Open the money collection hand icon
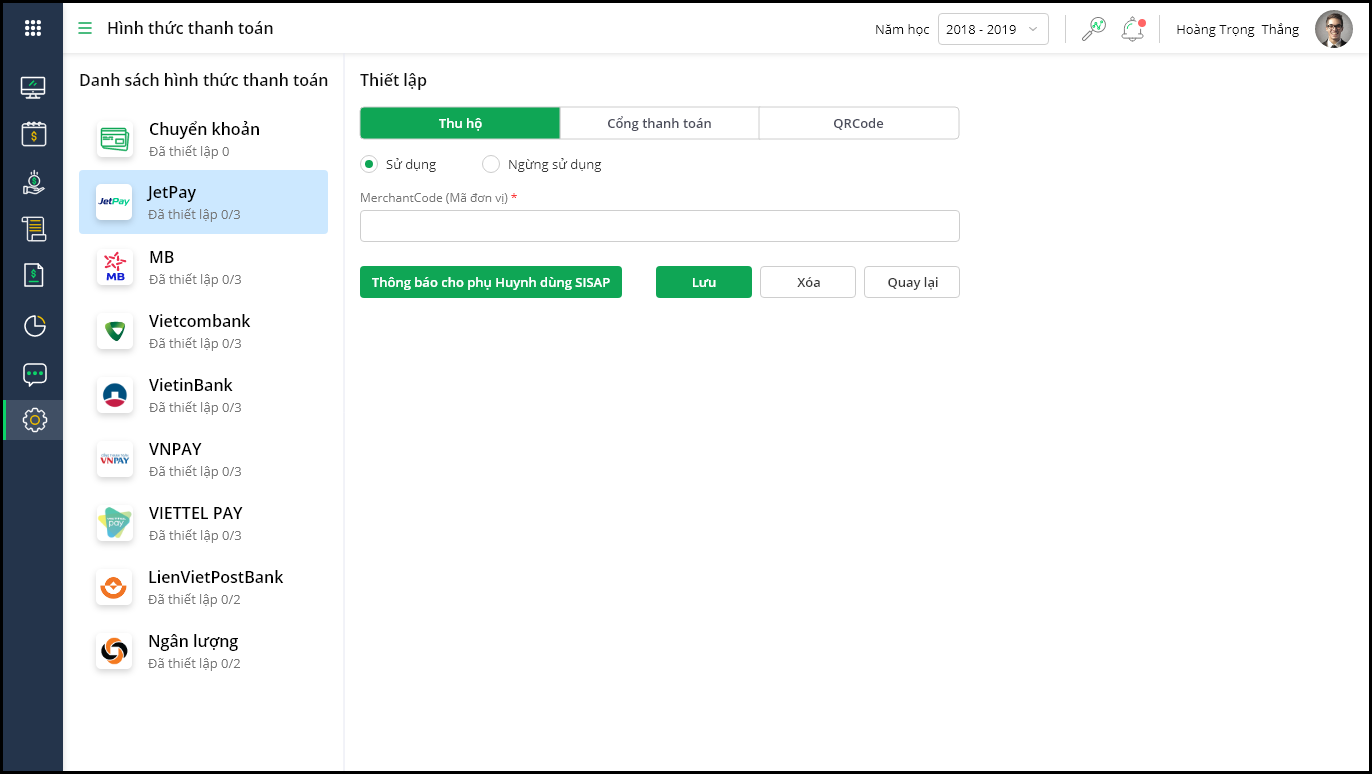The image size is (1372, 774). [x=33, y=182]
